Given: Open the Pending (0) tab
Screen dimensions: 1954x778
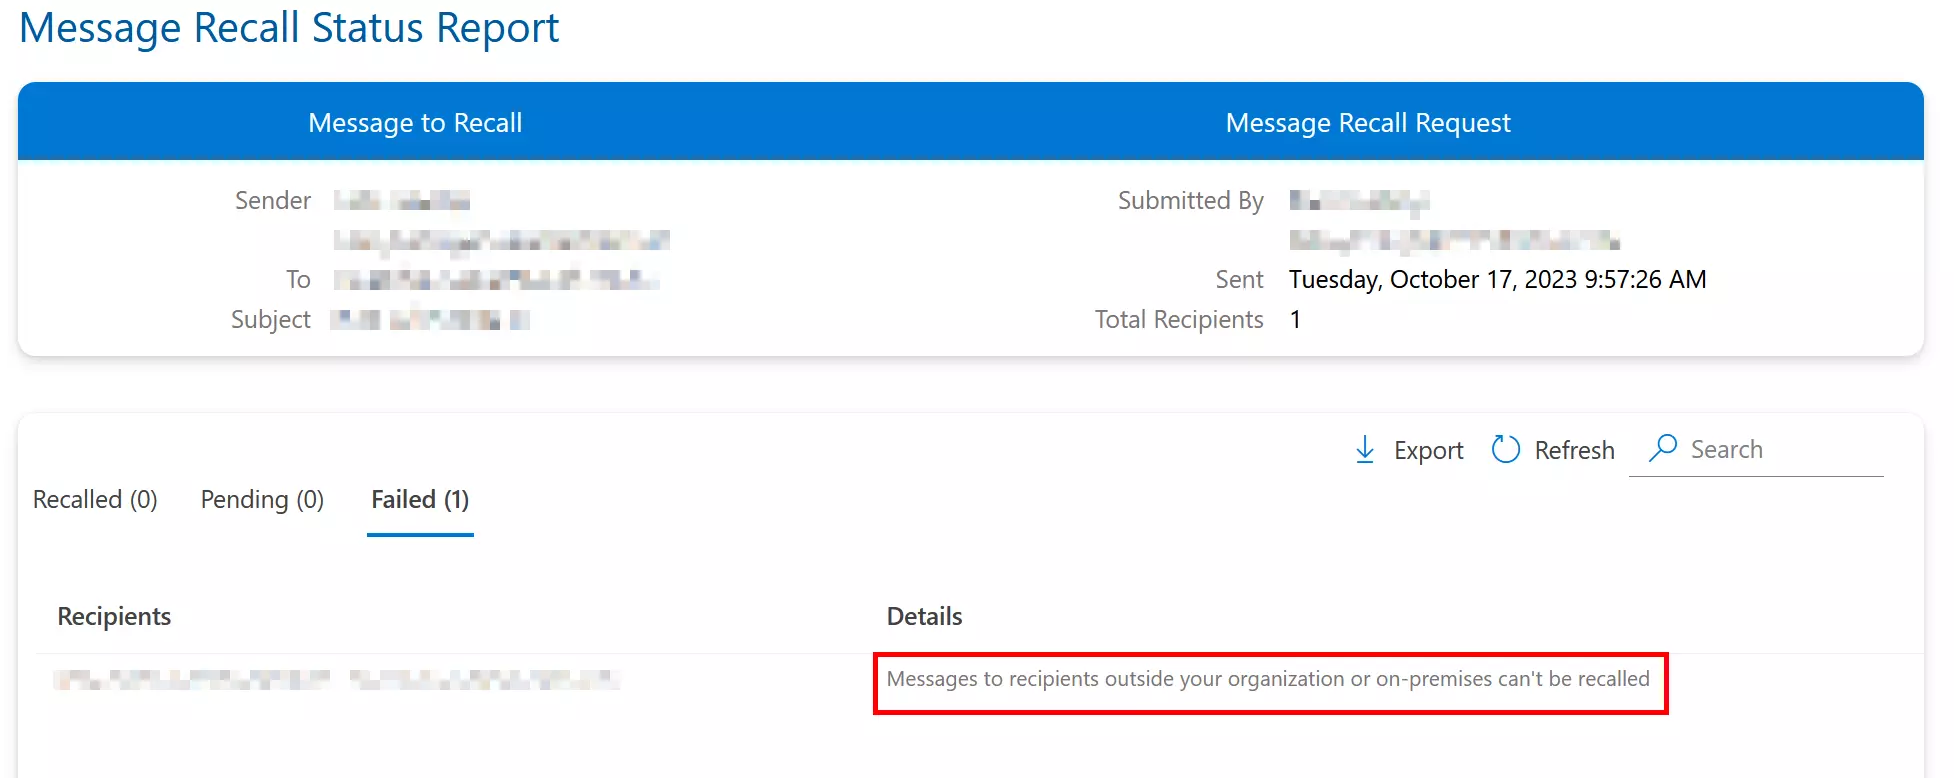Looking at the screenshot, I should click(262, 500).
